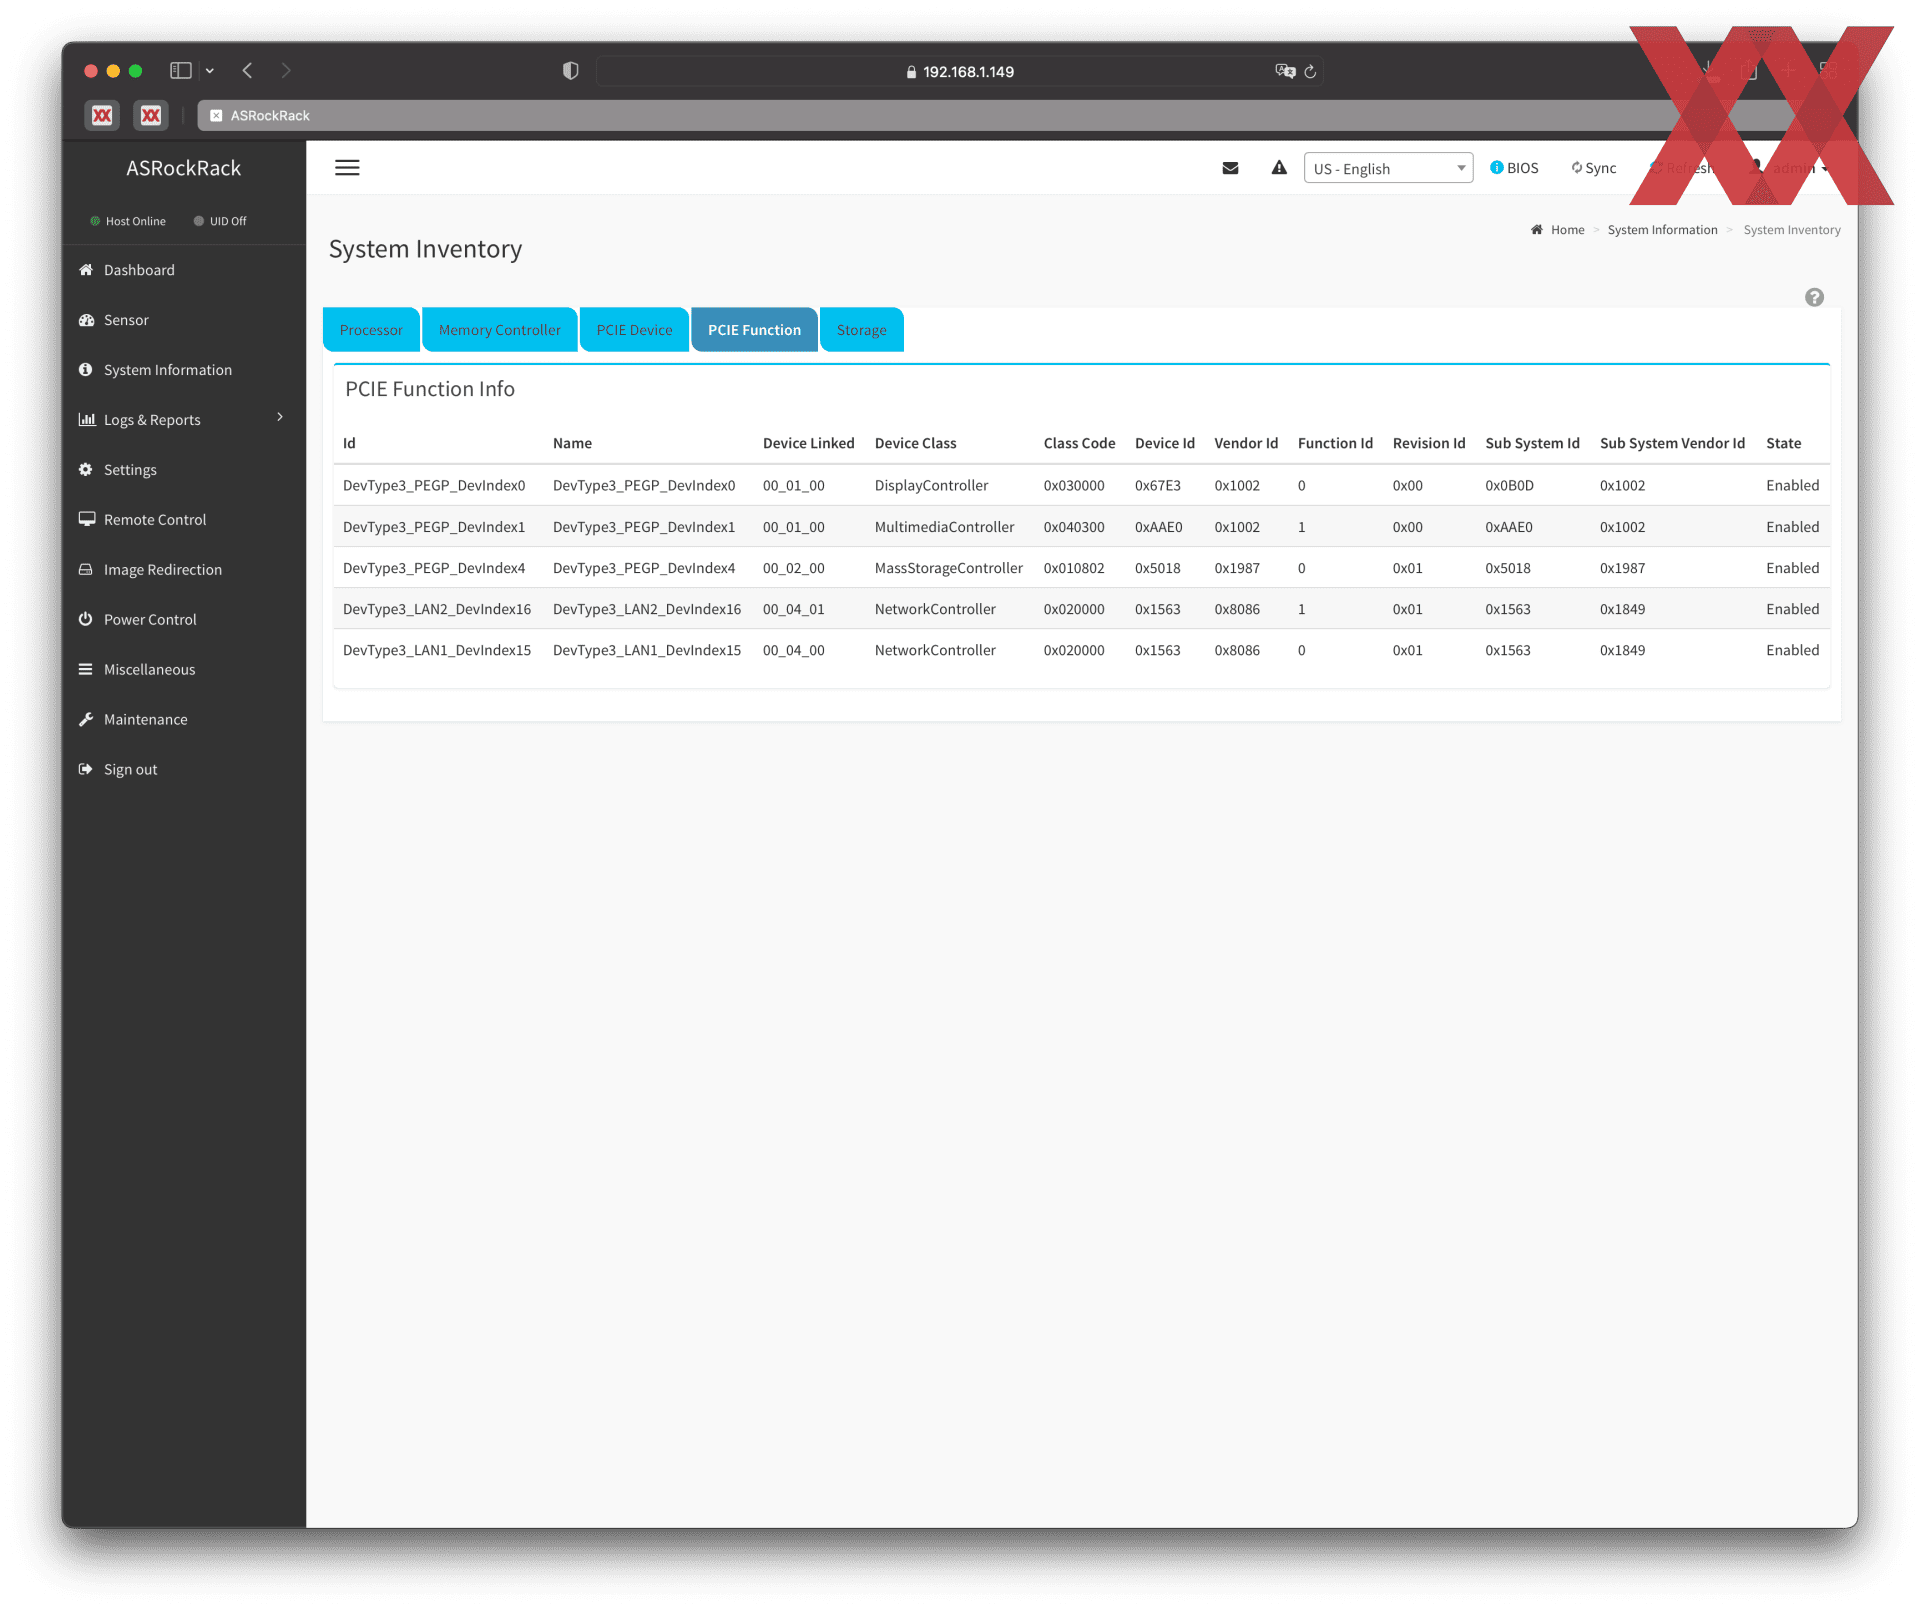Click the browser forward arrow
Image resolution: width=1920 pixels, height=1610 pixels.
click(x=286, y=70)
